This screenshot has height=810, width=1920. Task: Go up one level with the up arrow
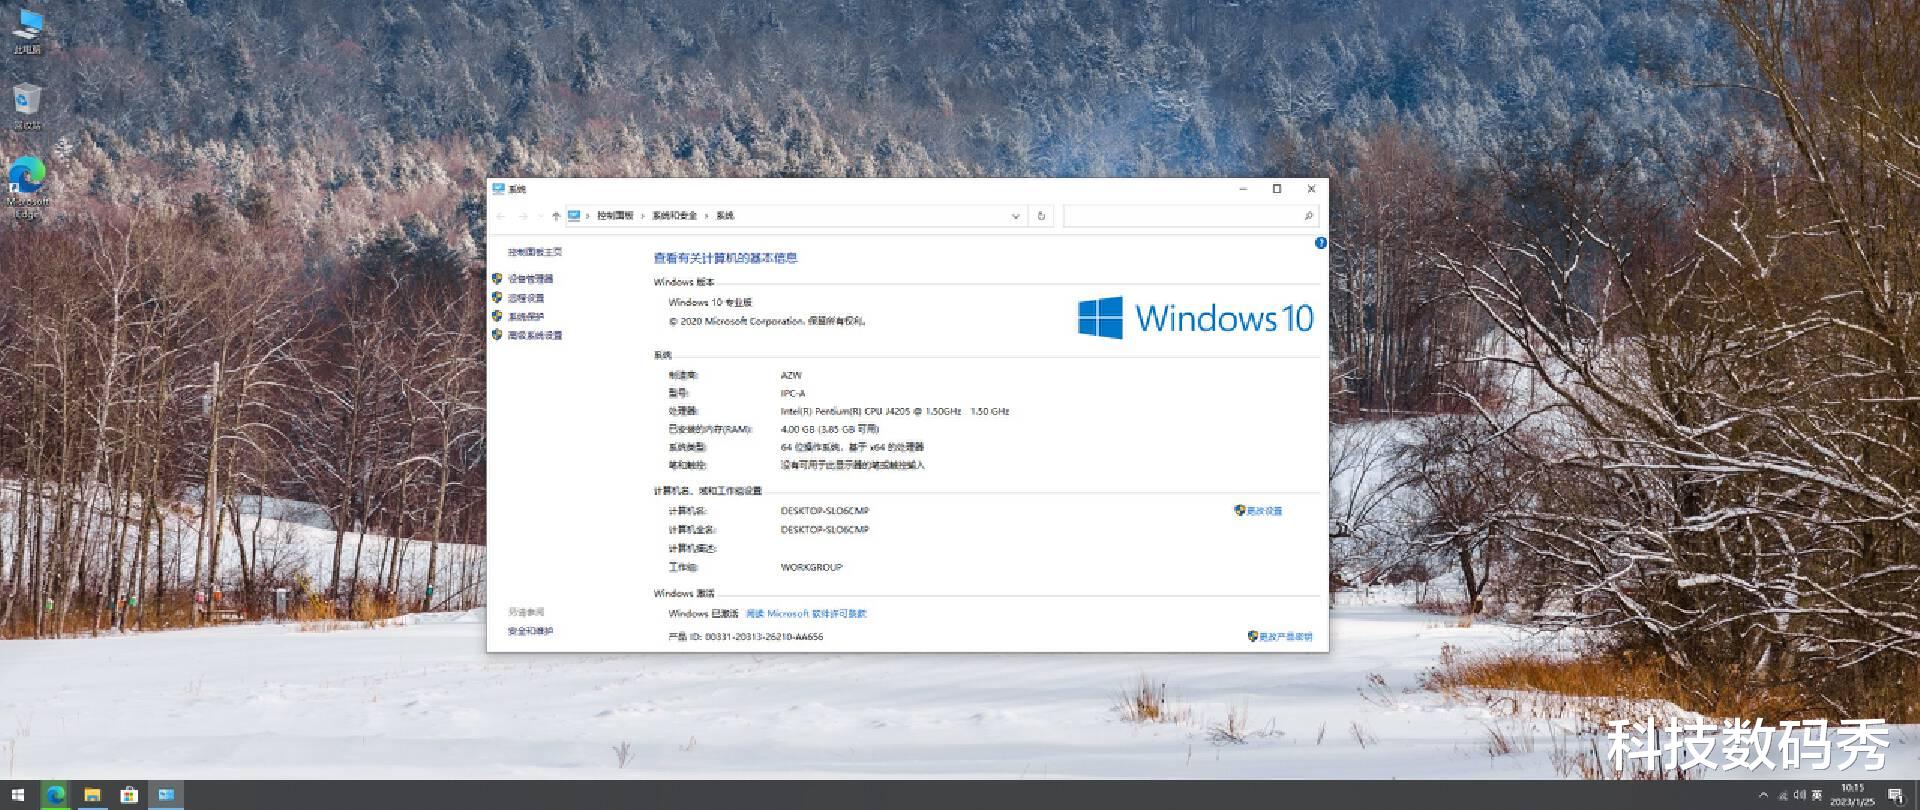tap(556, 216)
